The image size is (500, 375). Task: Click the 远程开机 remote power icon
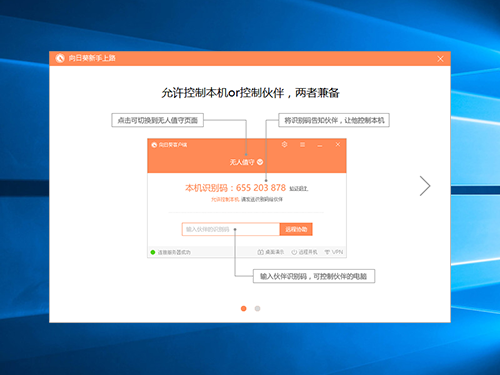(x=294, y=252)
